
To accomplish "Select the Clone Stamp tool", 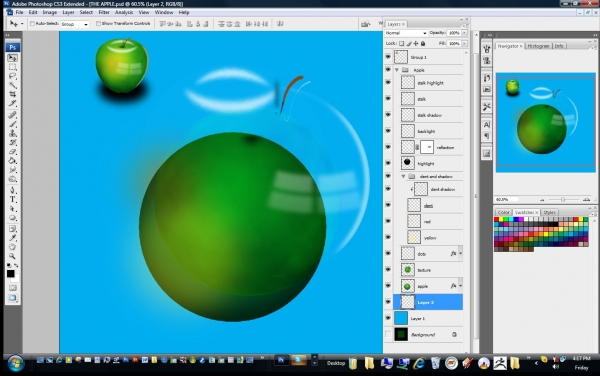I will pos(13,133).
